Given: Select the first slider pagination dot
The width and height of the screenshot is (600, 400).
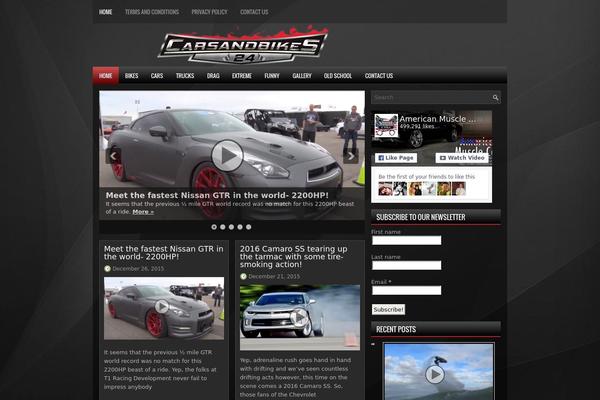Looking at the screenshot, I should pos(214,227).
